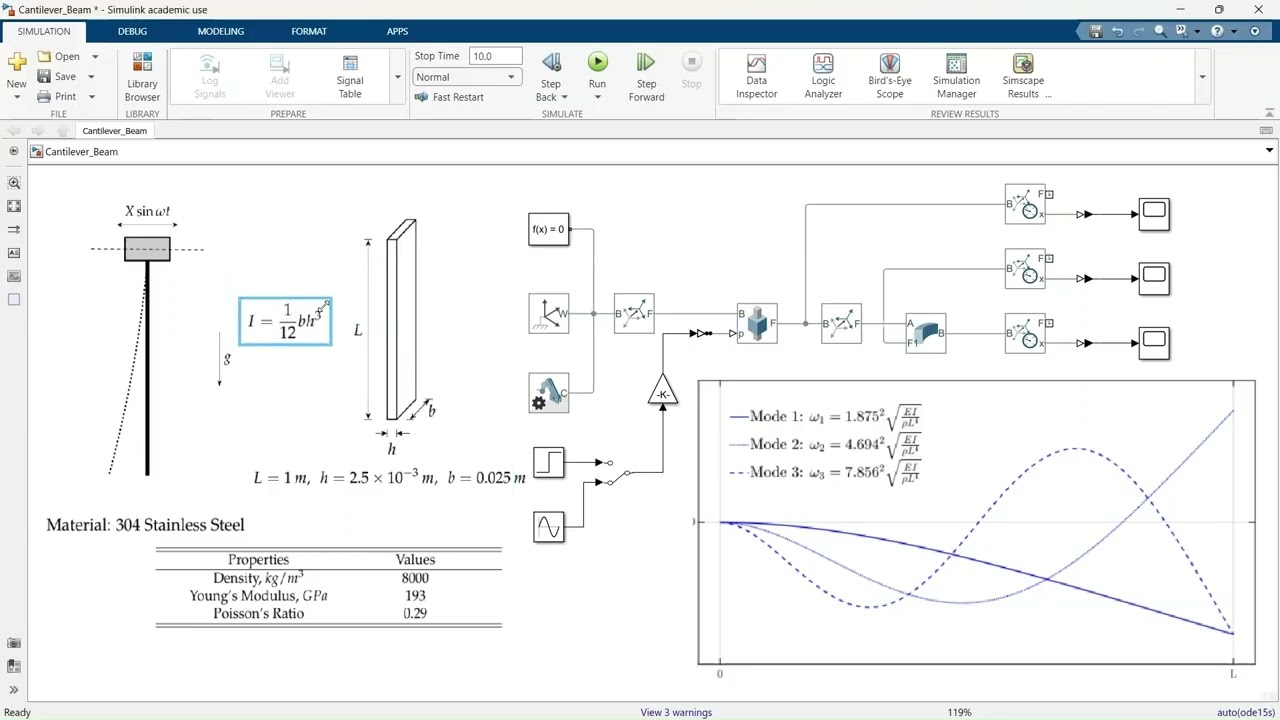The image size is (1280, 720).
Task: Click the Stop Time input field
Action: click(496, 56)
